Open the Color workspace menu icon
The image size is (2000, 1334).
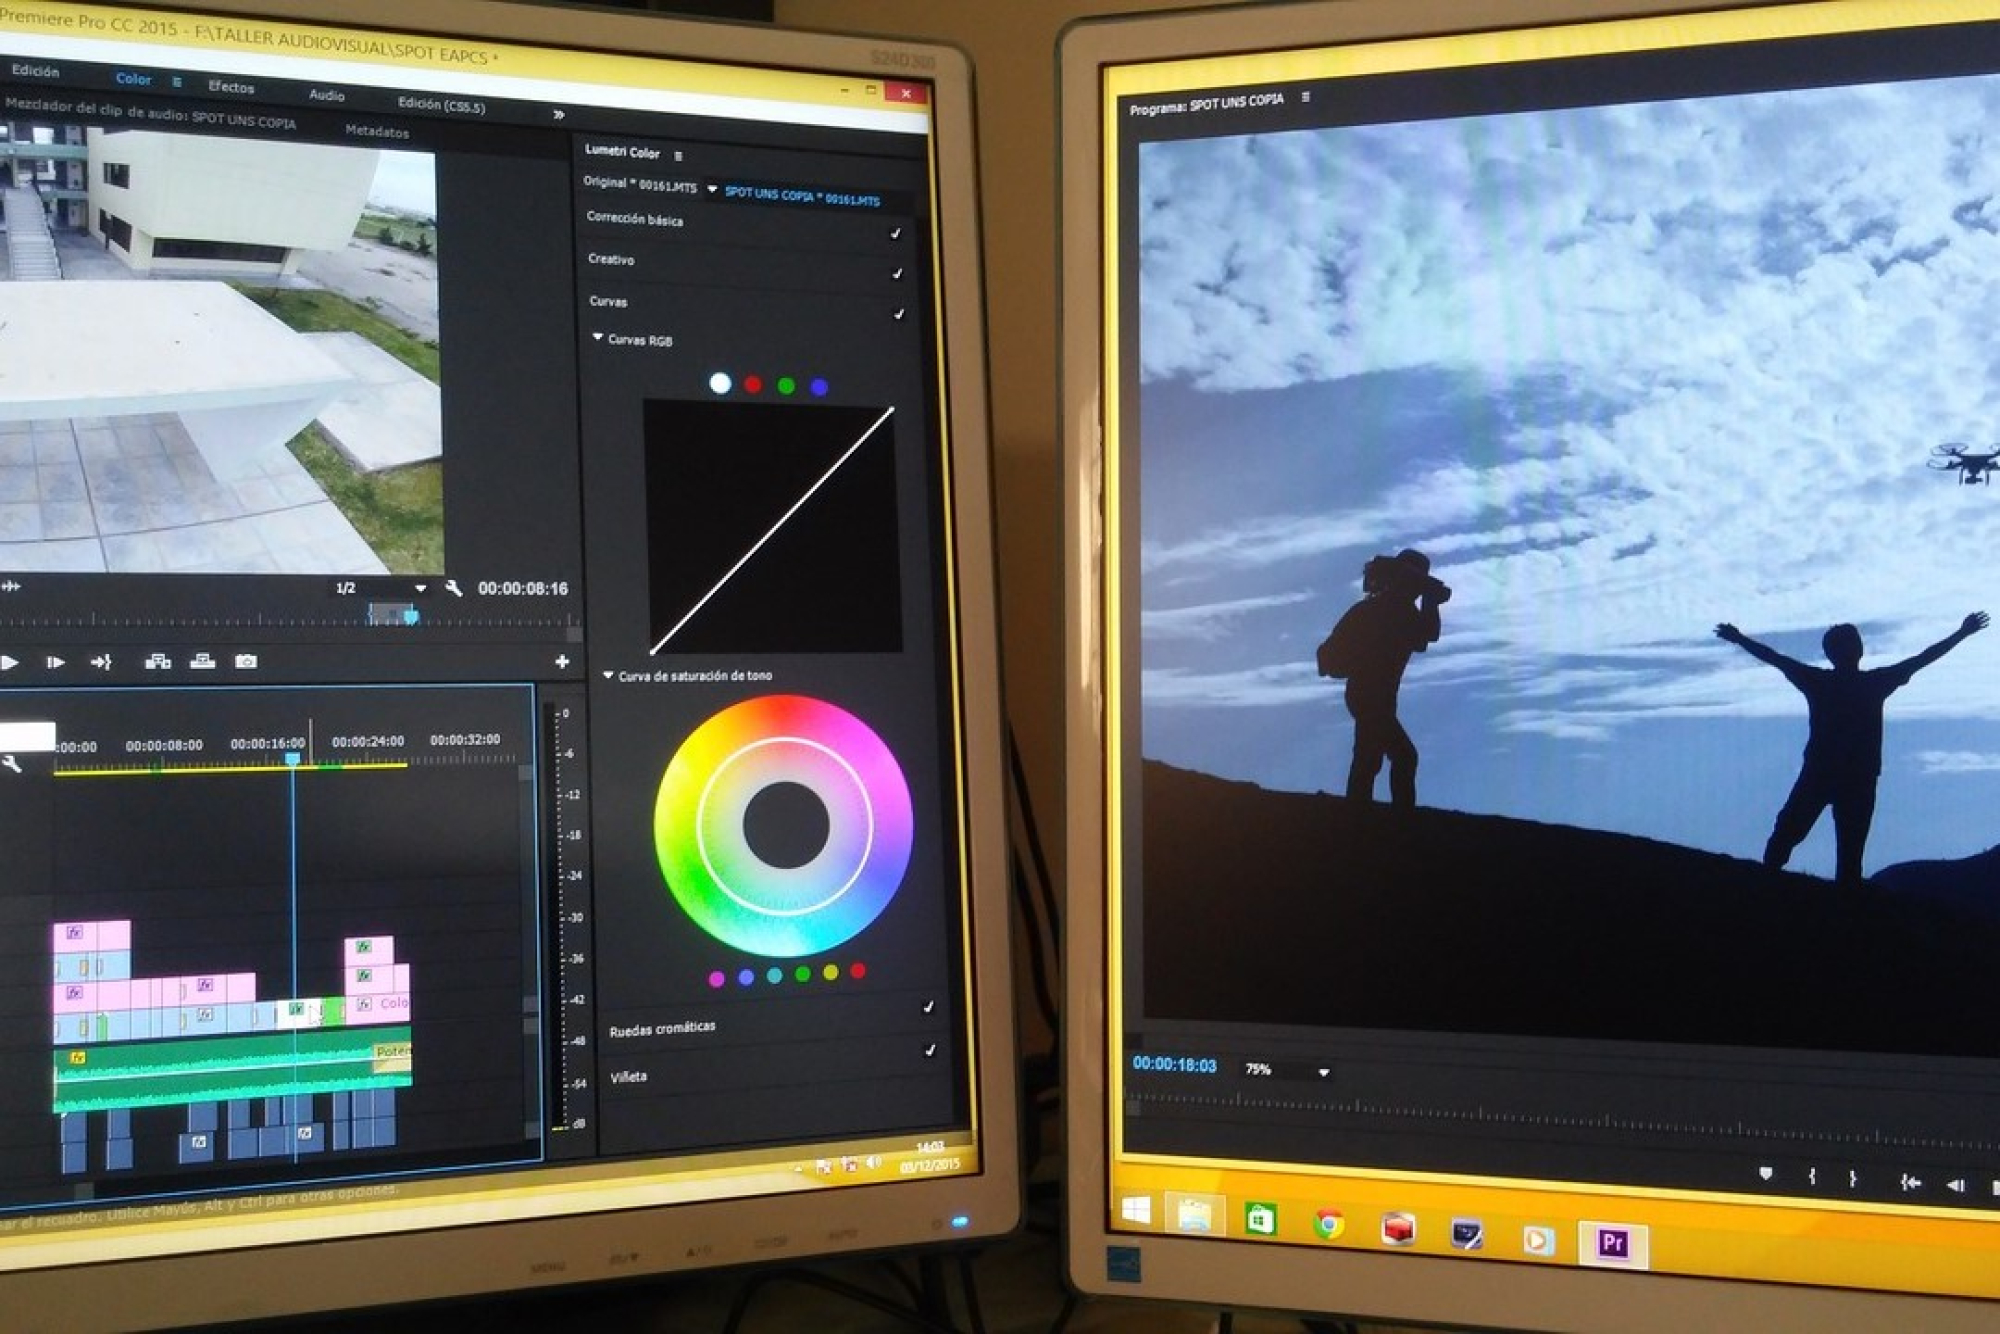tap(177, 82)
